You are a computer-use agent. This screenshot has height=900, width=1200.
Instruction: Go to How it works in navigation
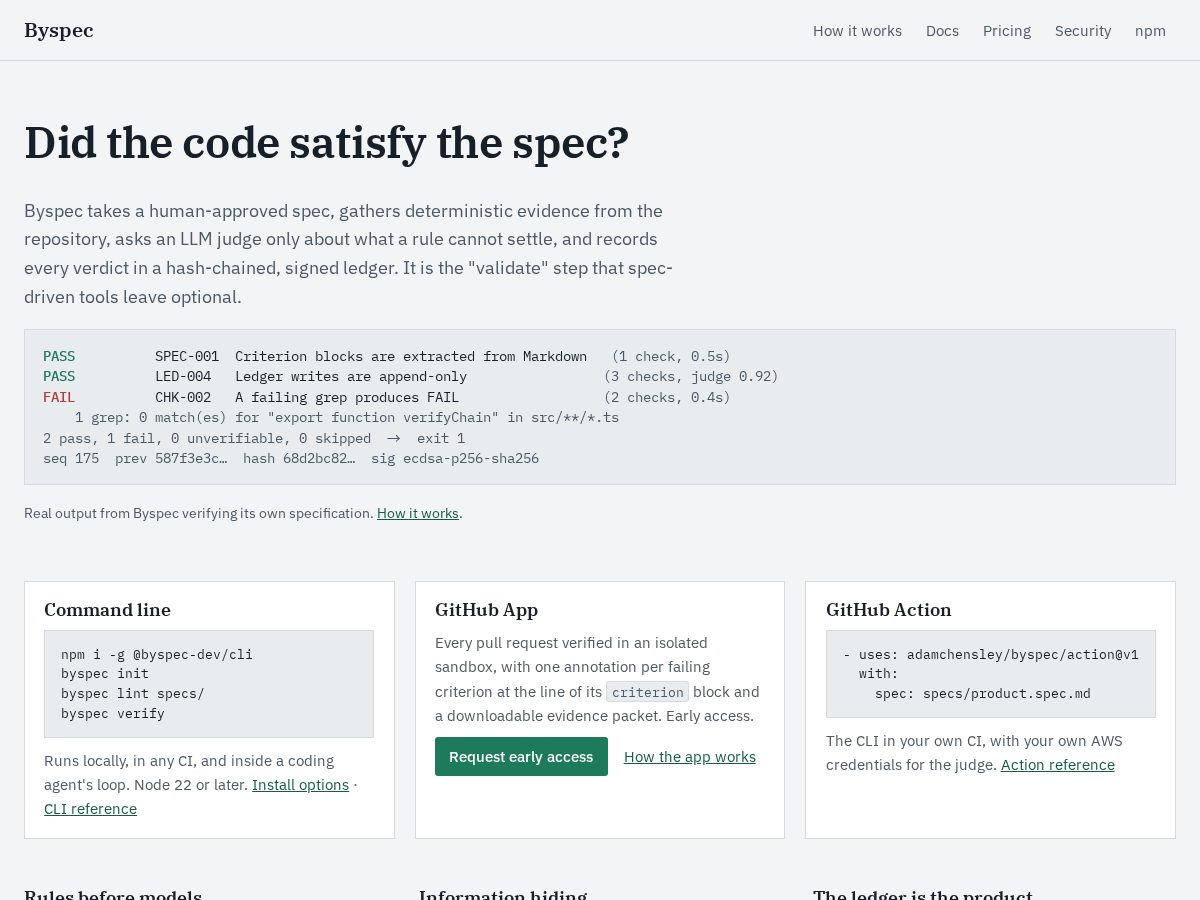857,31
